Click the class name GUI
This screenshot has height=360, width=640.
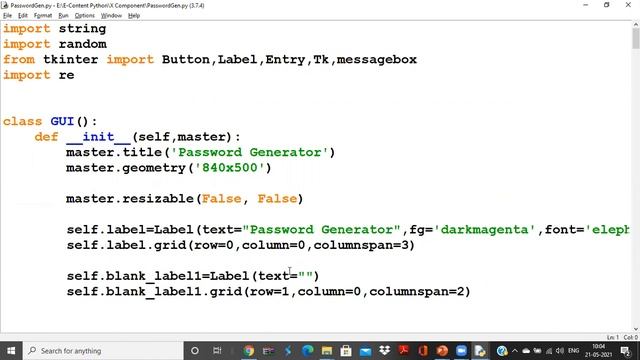click(x=62, y=122)
